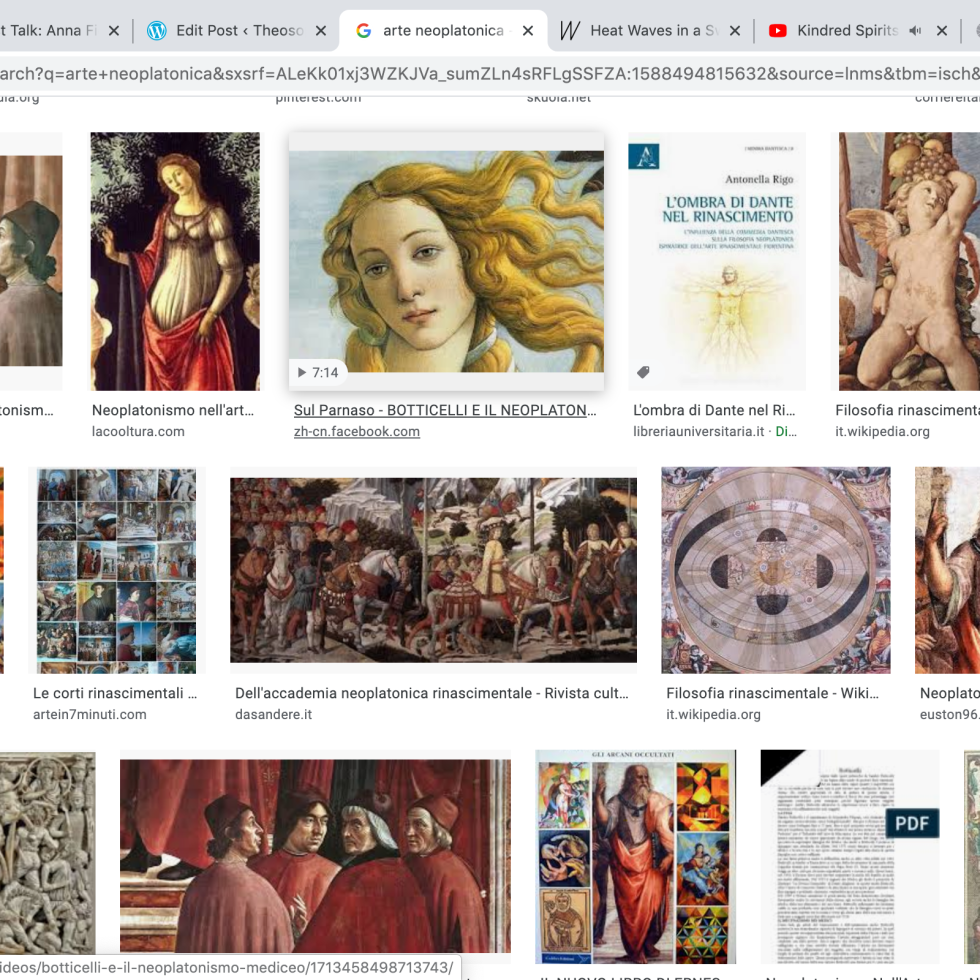Image resolution: width=980 pixels, height=980 pixels.
Task: Click the product tag icon on Dante book
Action: 643,372
